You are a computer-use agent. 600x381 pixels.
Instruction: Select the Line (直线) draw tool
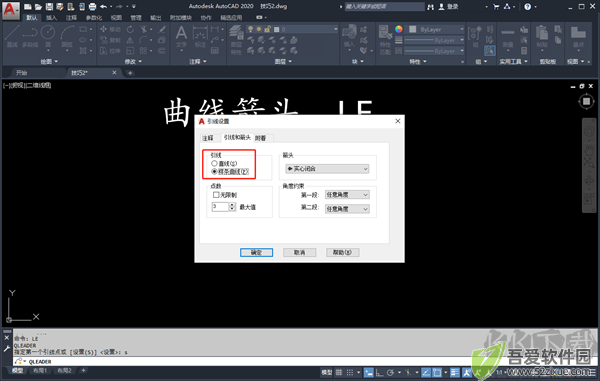pos(12,37)
